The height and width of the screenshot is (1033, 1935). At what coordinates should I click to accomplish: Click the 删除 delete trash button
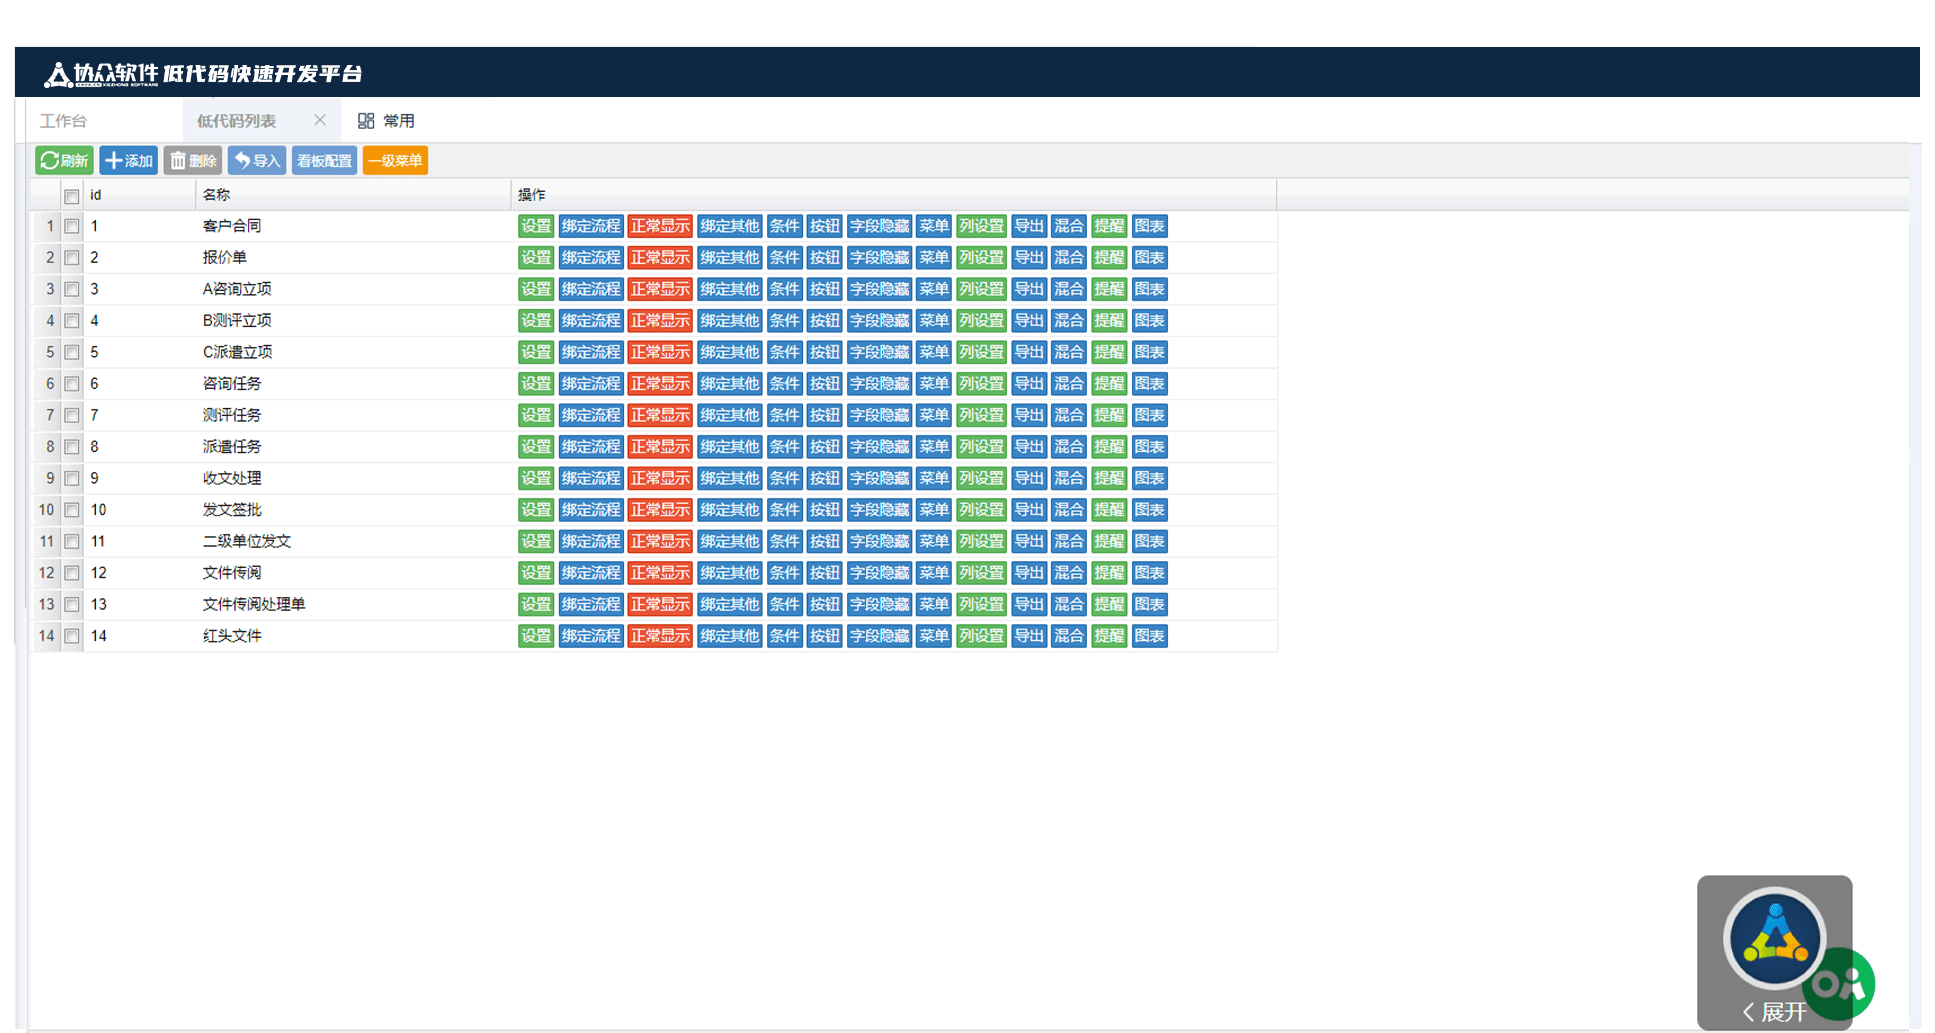[193, 161]
